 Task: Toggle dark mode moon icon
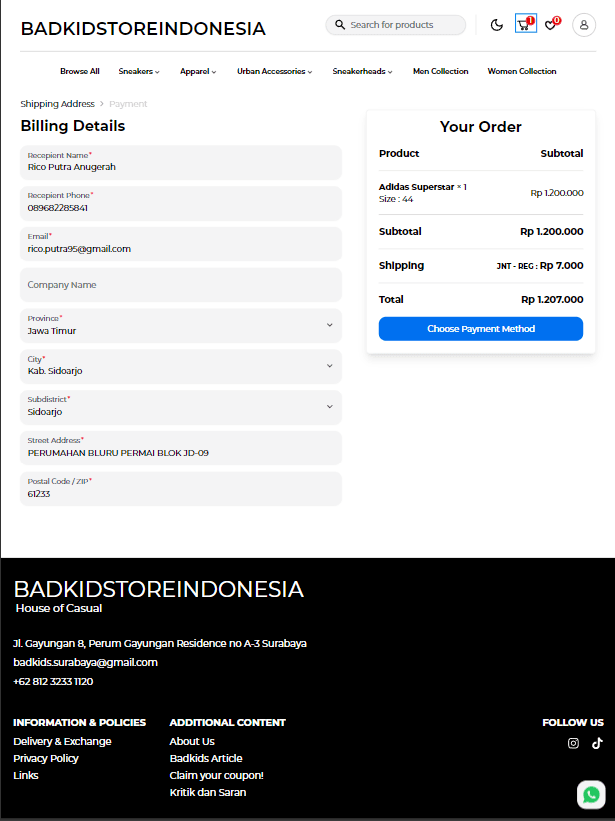click(497, 25)
